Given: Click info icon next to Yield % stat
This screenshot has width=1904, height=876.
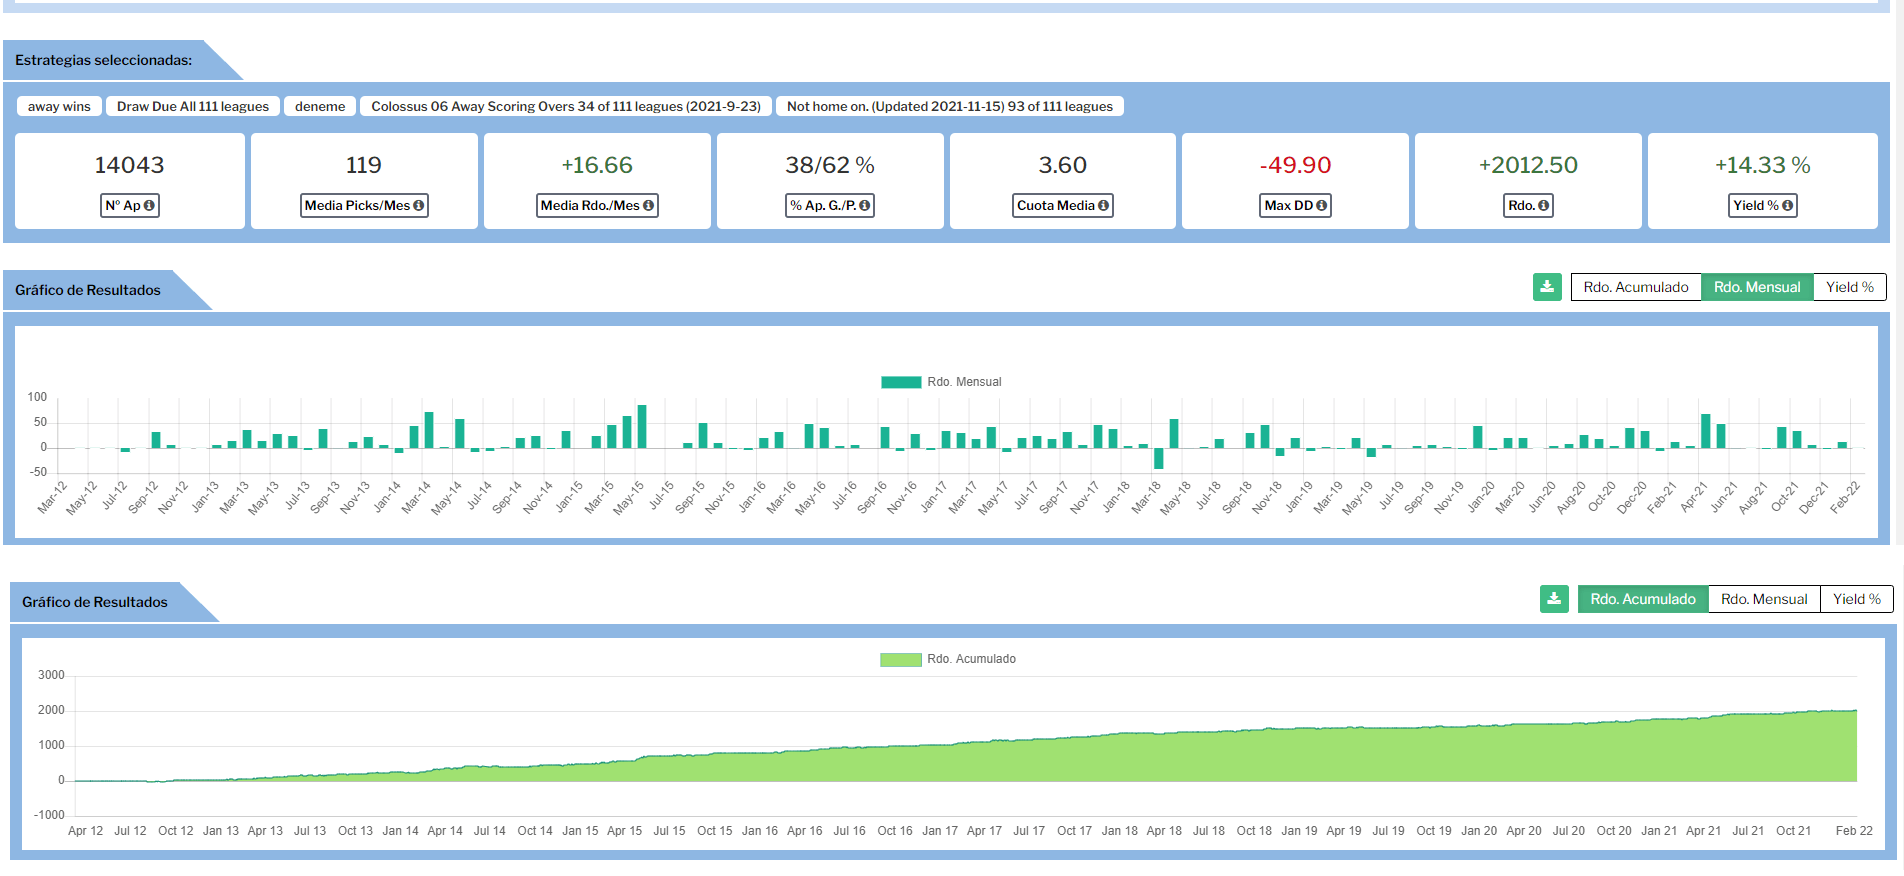Looking at the screenshot, I should click(1787, 206).
